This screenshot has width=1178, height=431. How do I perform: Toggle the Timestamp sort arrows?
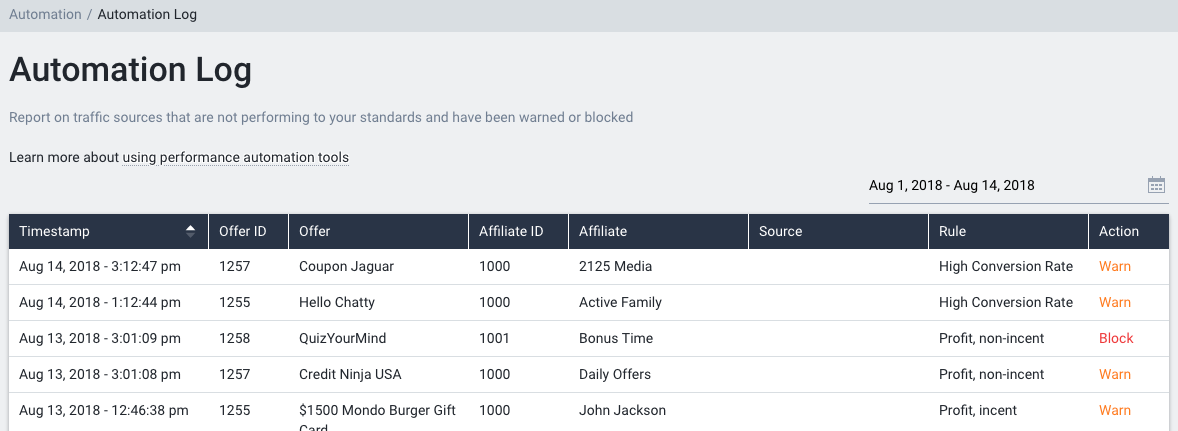(x=191, y=231)
